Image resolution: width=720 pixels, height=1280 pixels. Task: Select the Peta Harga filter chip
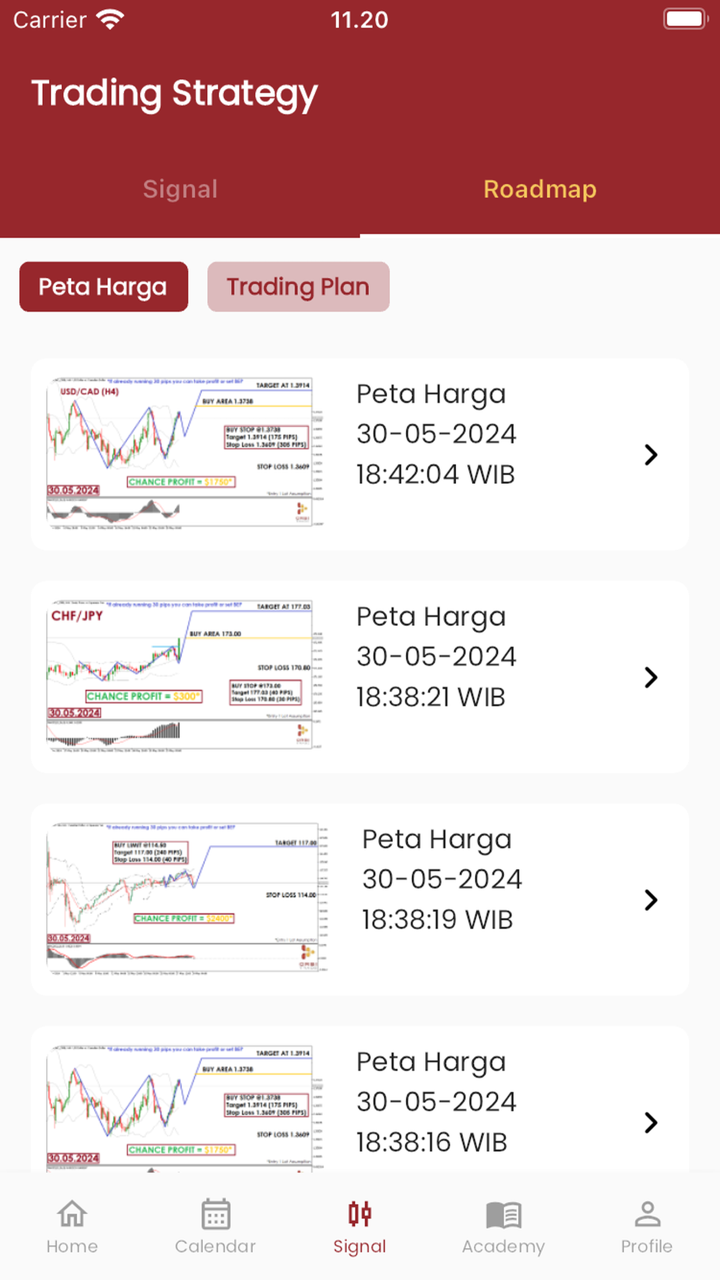coord(103,287)
